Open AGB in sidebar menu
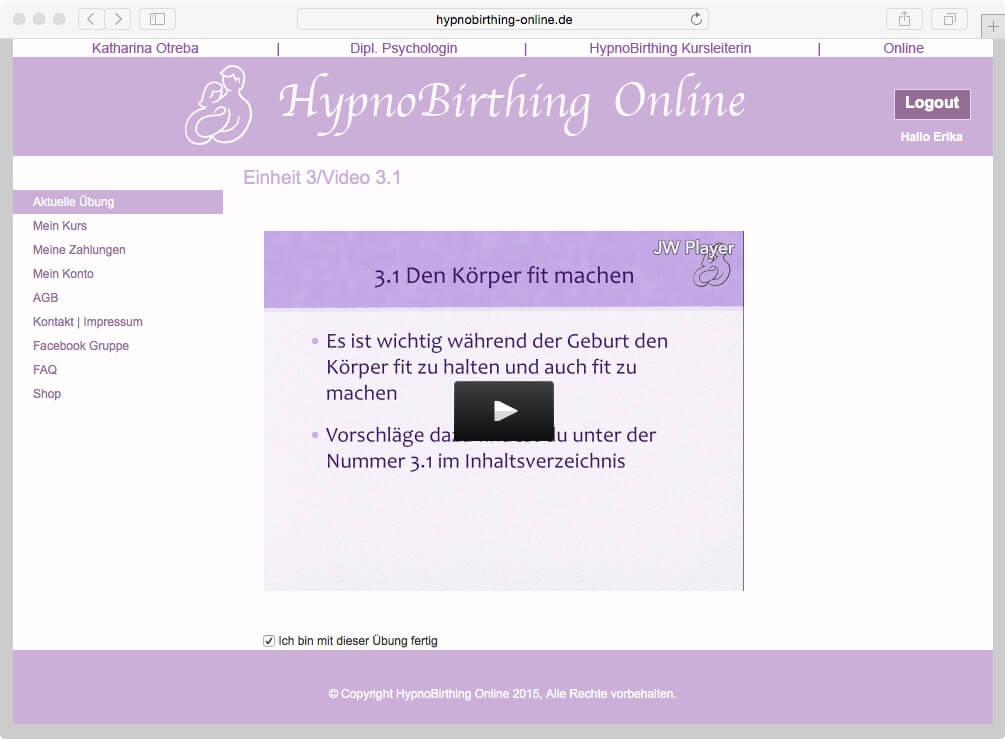 coord(45,297)
